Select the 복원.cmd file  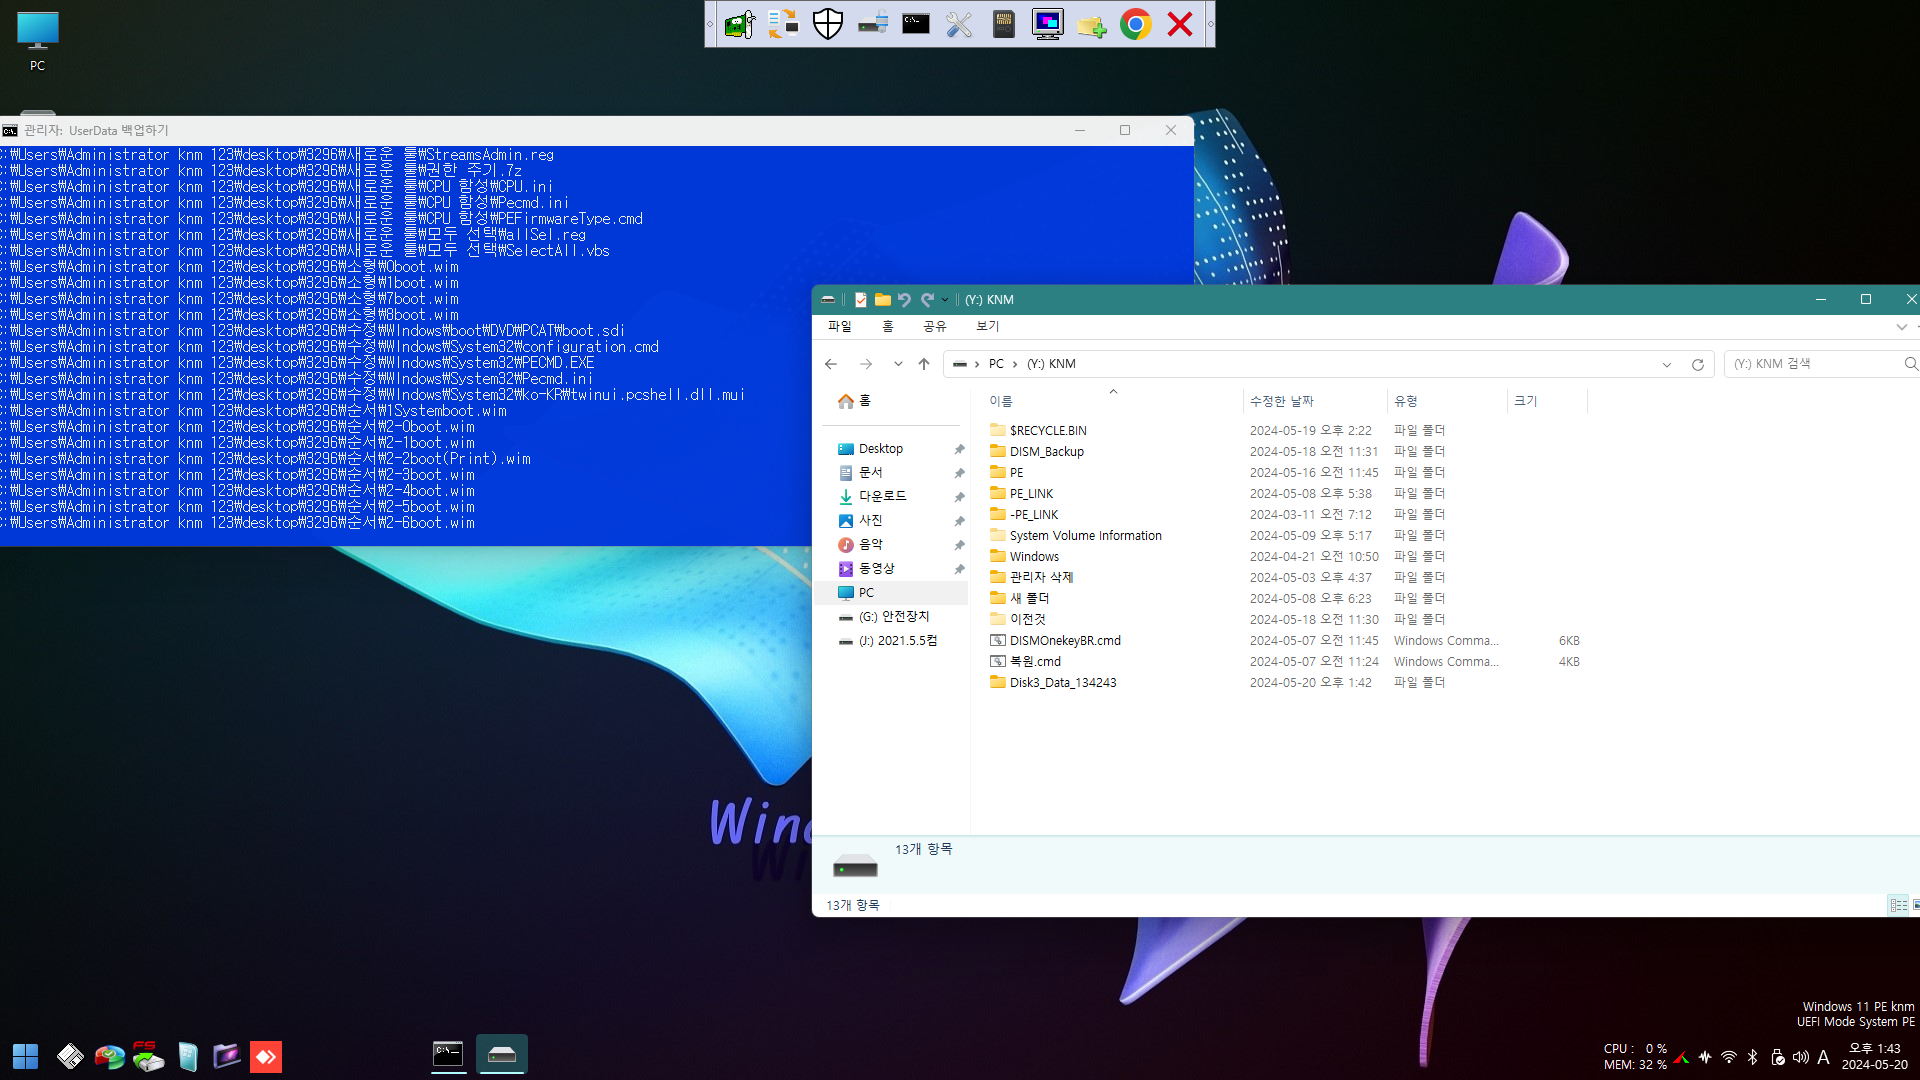1035,662
